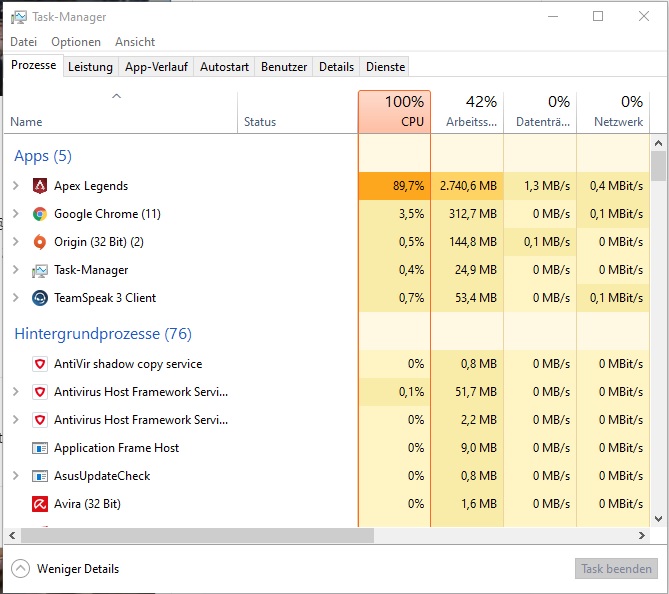
Task: Click the Avira (32 Bit) icon
Action: pos(40,504)
